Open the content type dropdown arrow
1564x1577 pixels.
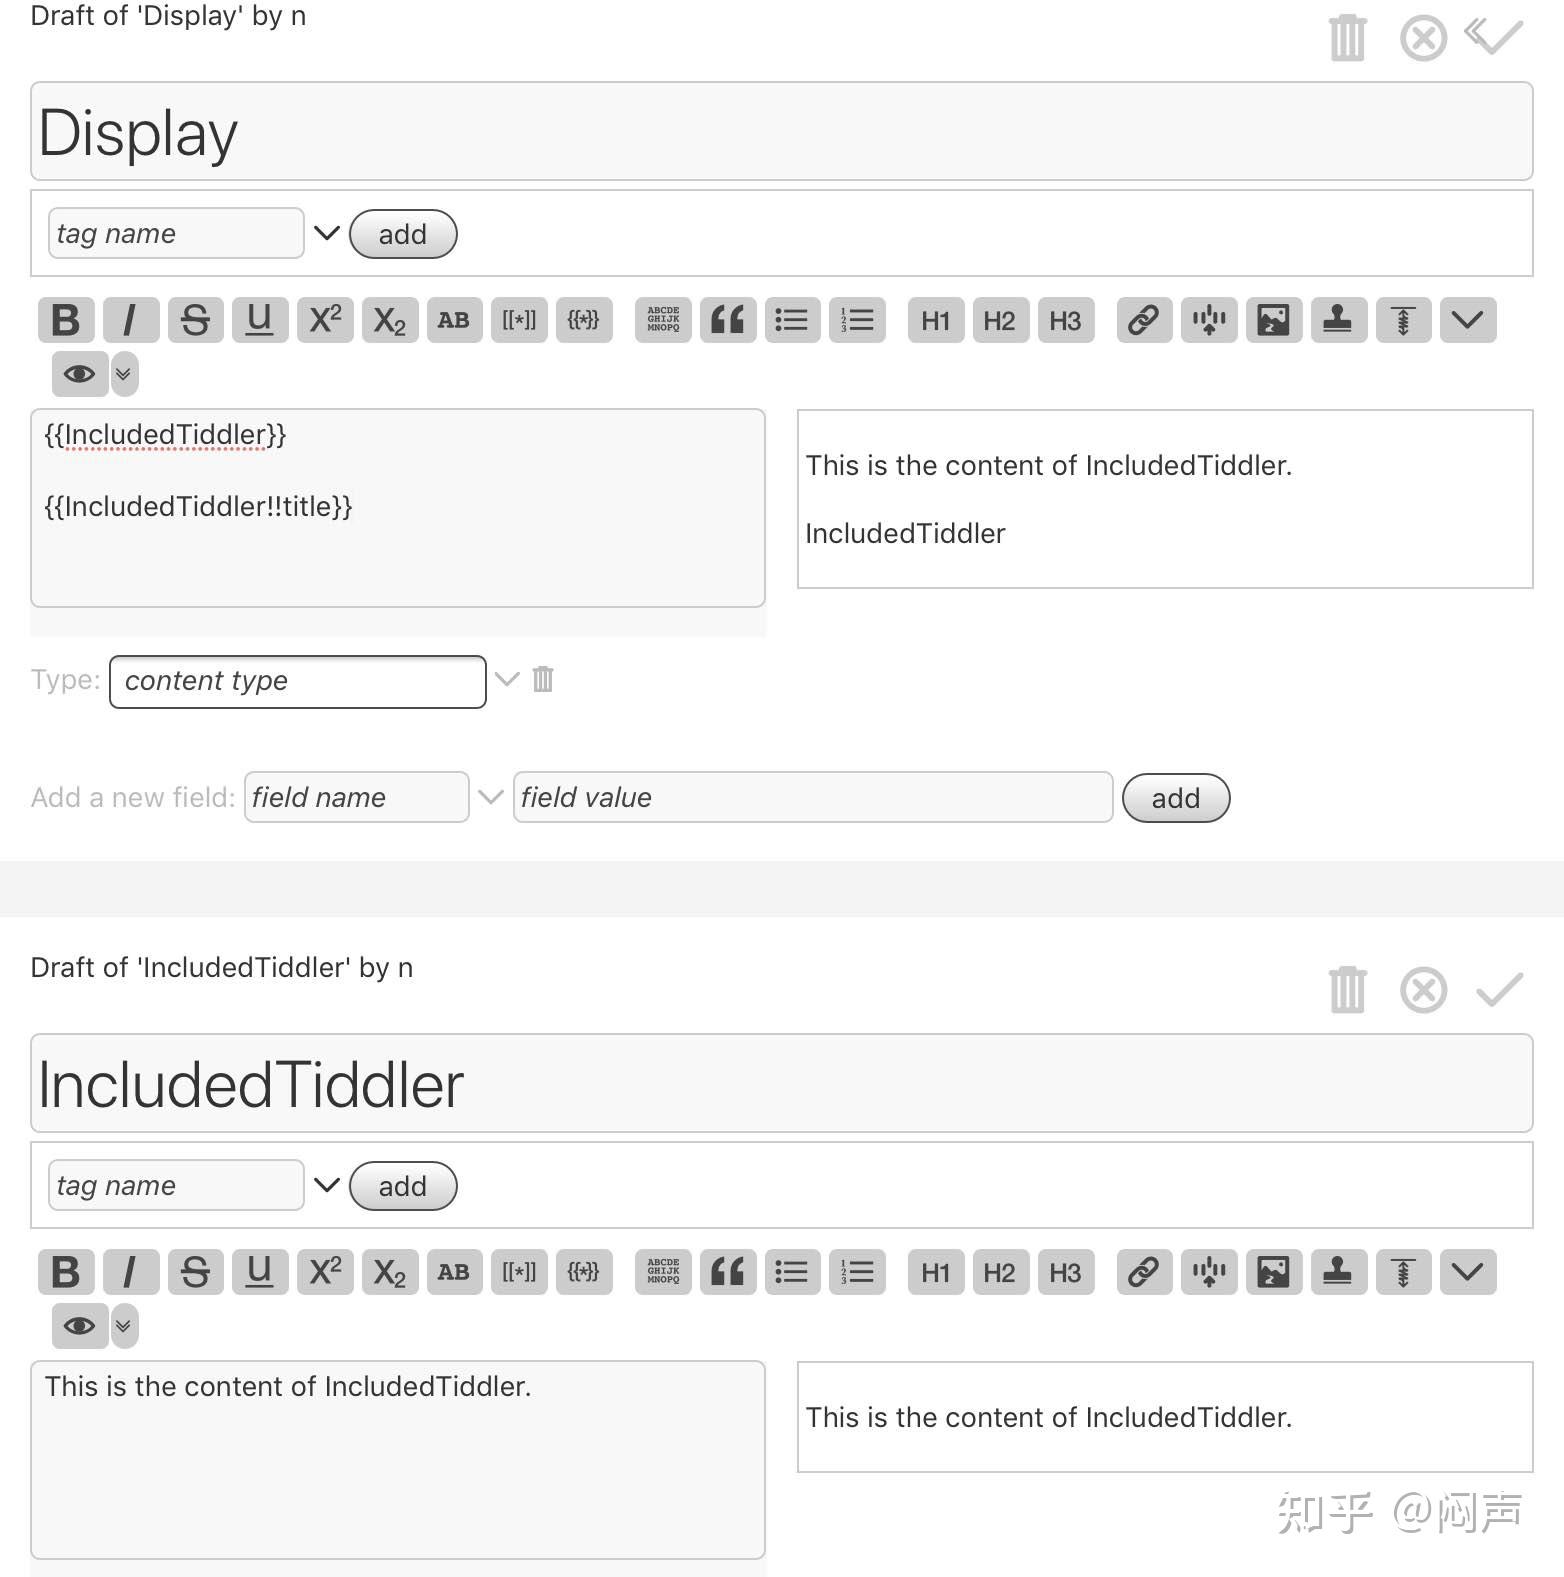507,680
